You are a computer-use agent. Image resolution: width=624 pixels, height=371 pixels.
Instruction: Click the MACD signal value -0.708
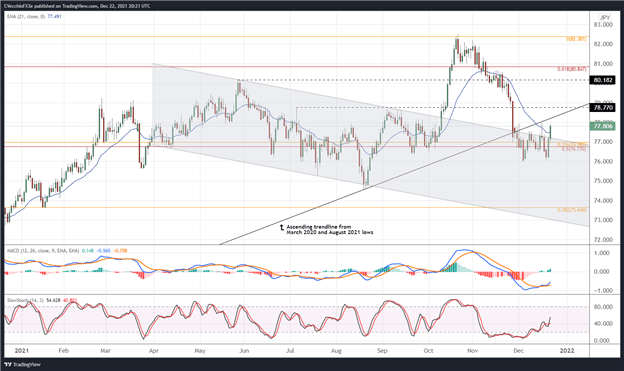click(120, 251)
